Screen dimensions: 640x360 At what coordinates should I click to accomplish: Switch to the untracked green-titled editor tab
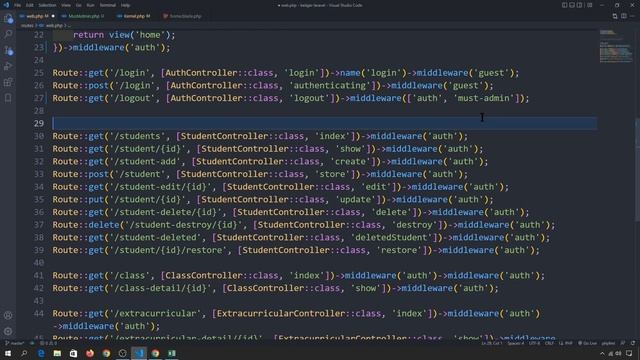tap(86, 16)
